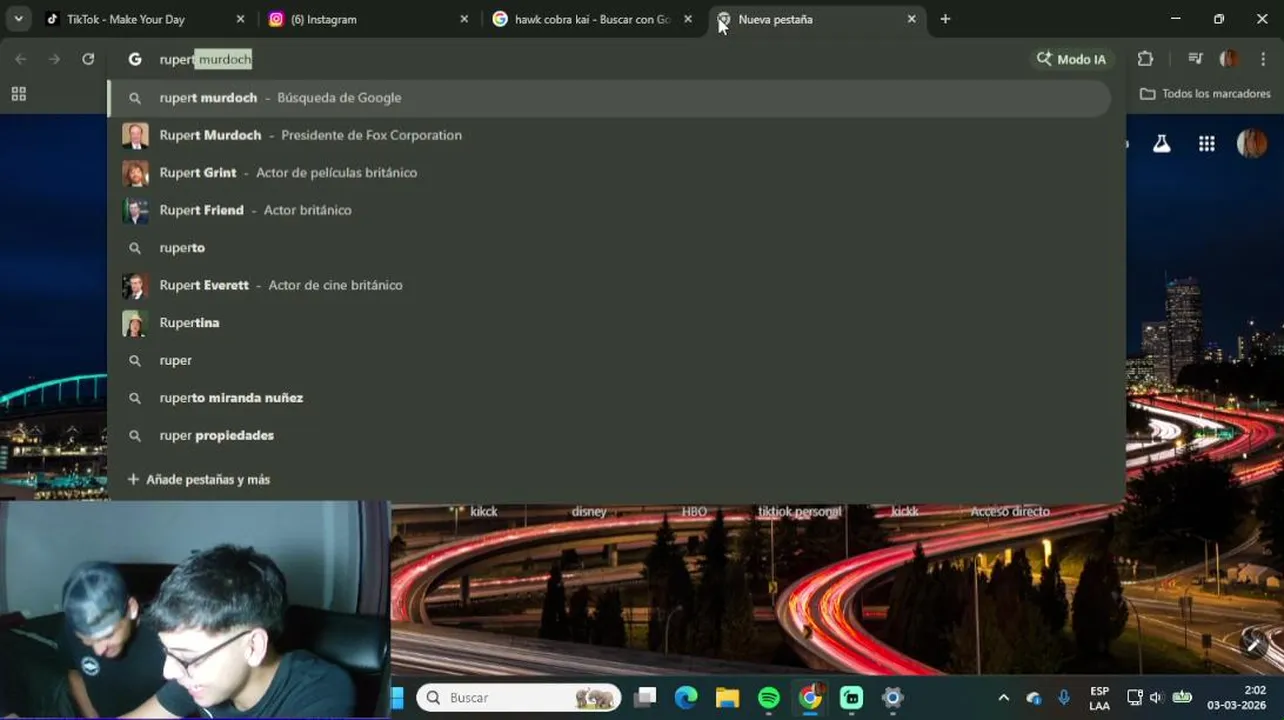
Task: Select rupert murdoch Búsqueda de Google suggestion
Action: tap(610, 98)
